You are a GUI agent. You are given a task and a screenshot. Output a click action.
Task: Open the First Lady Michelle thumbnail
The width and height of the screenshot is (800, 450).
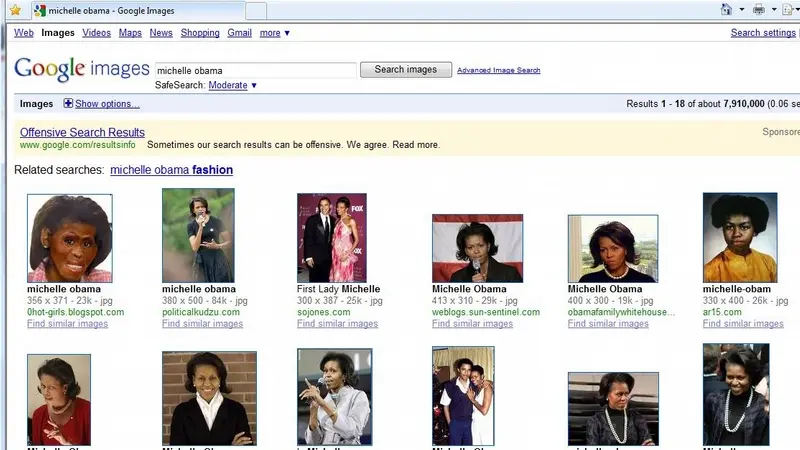coord(332,238)
